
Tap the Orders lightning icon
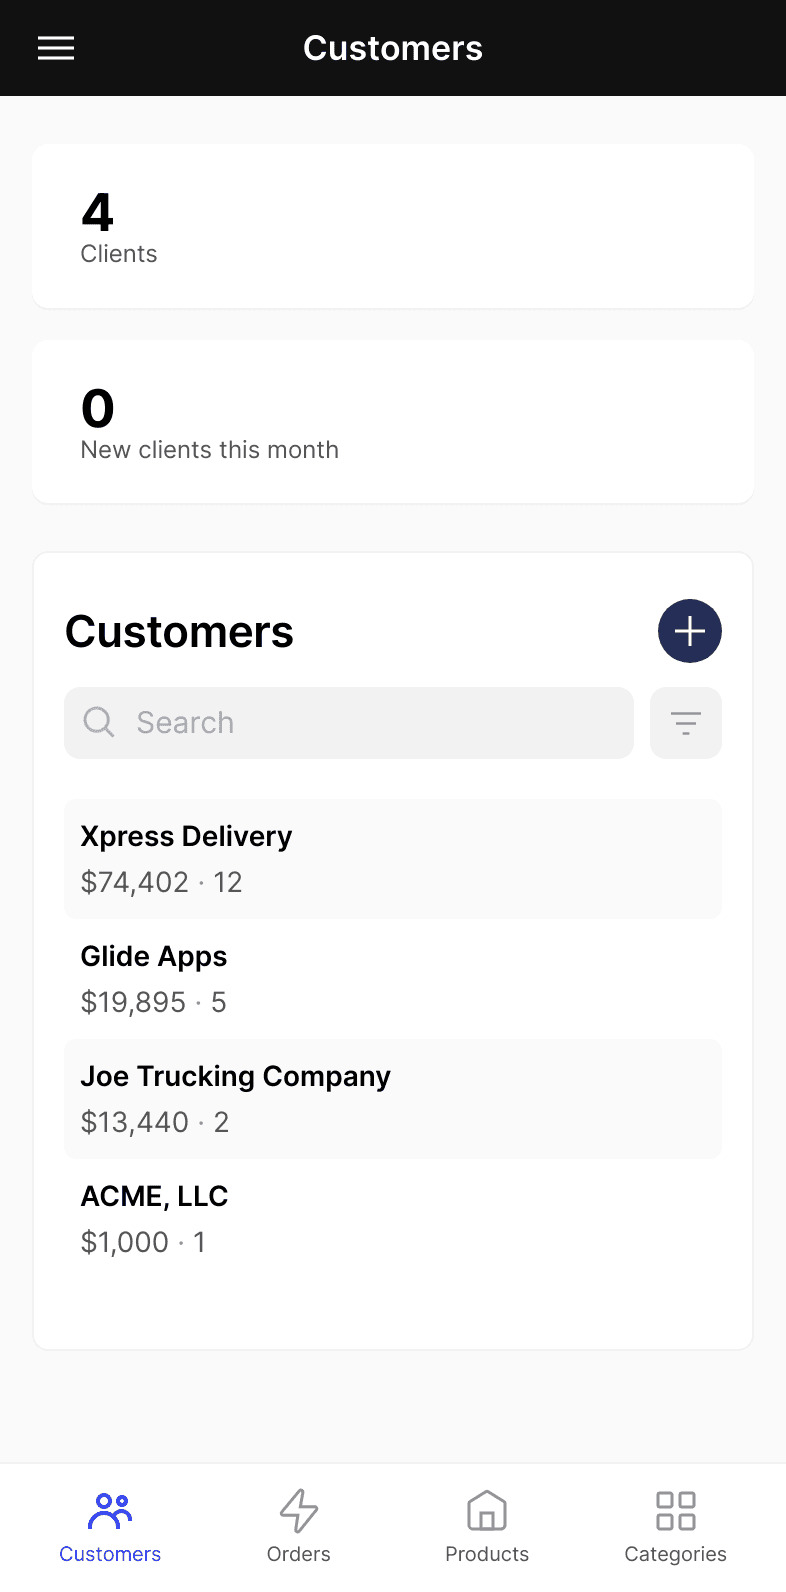[299, 1511]
